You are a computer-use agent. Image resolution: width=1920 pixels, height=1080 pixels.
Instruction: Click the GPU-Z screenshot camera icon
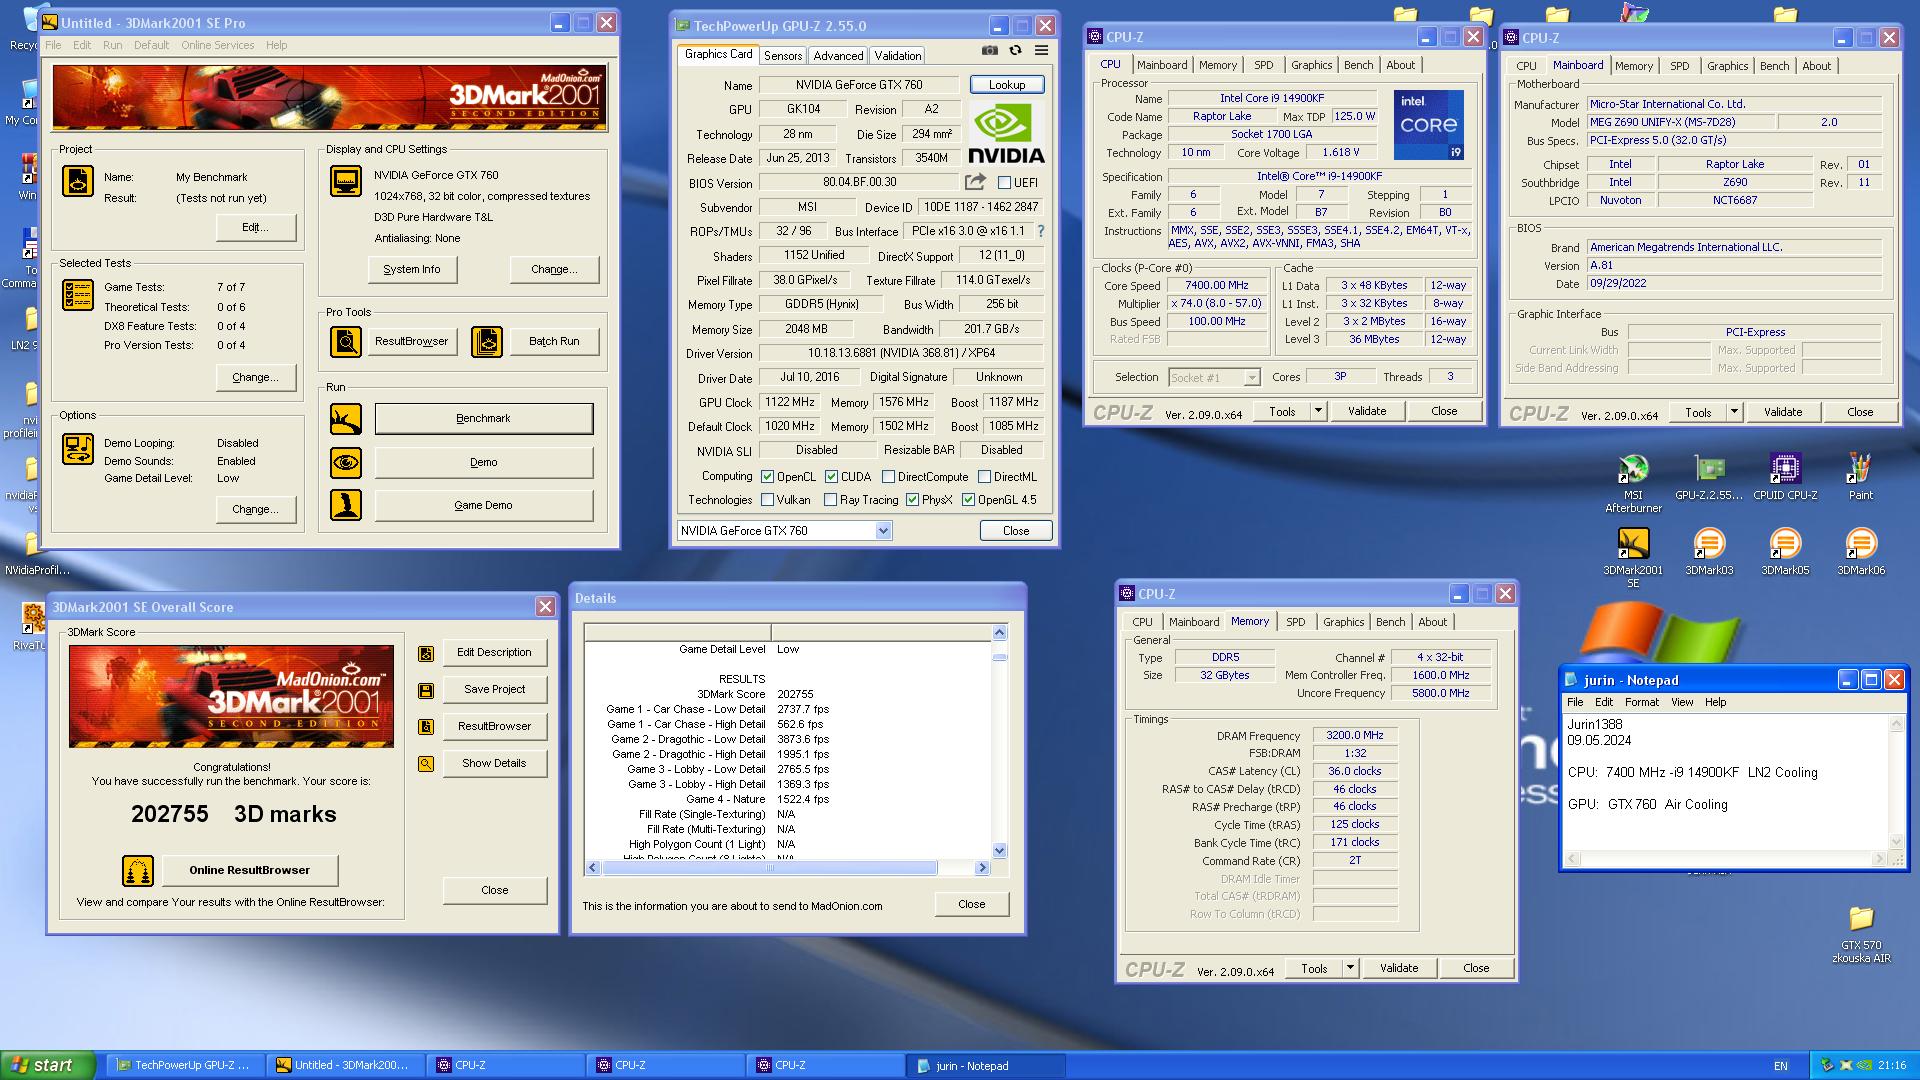[989, 51]
